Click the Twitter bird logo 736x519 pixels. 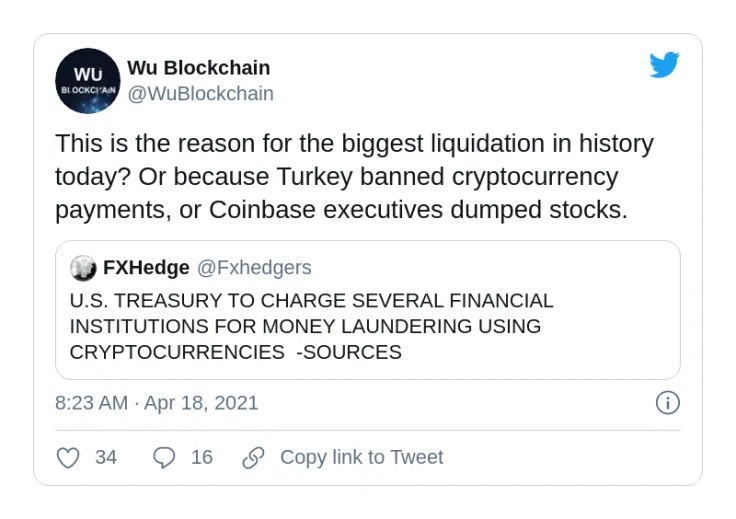[664, 65]
